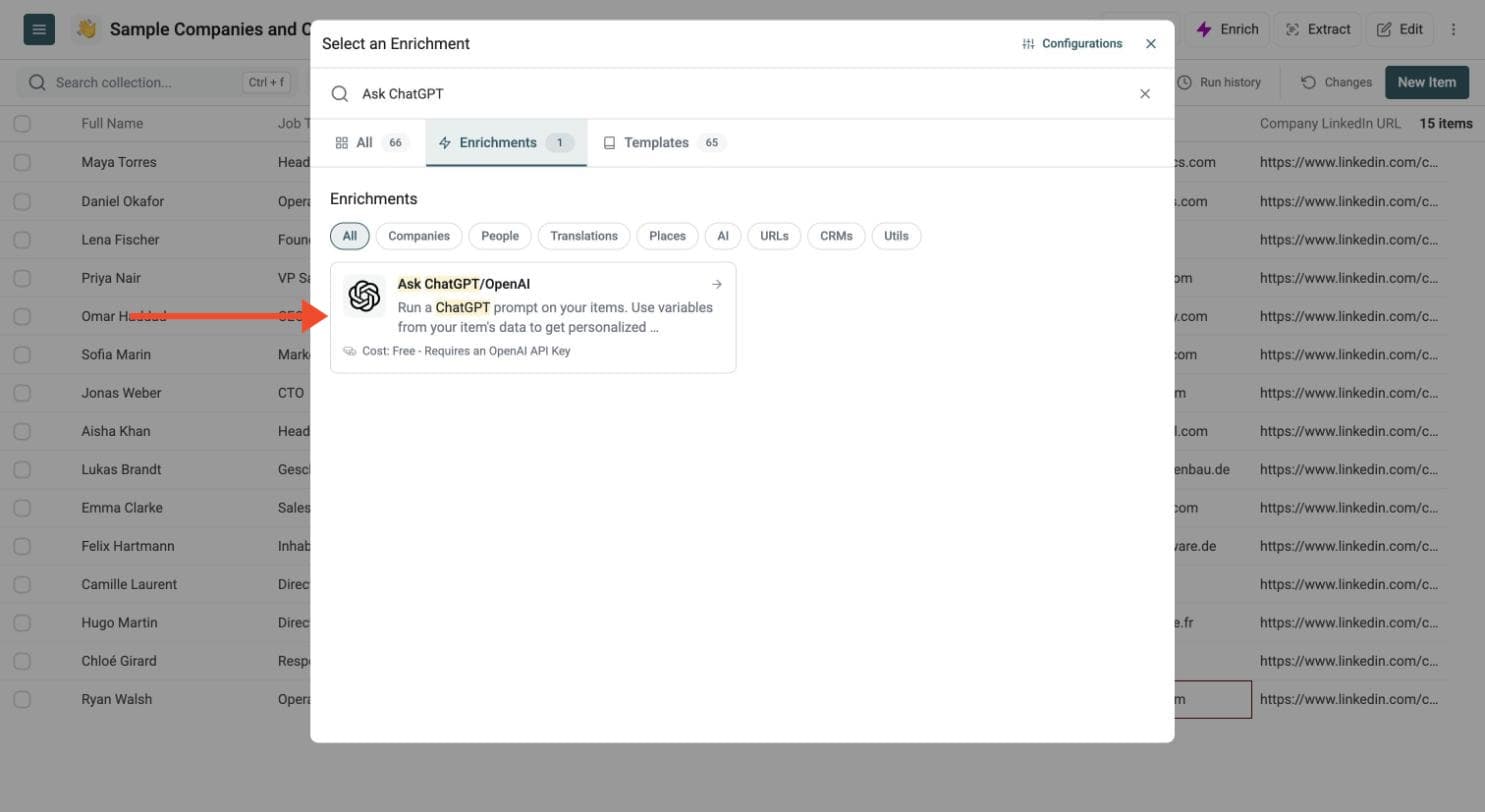Click the name Lukas Brandt

coord(121,469)
